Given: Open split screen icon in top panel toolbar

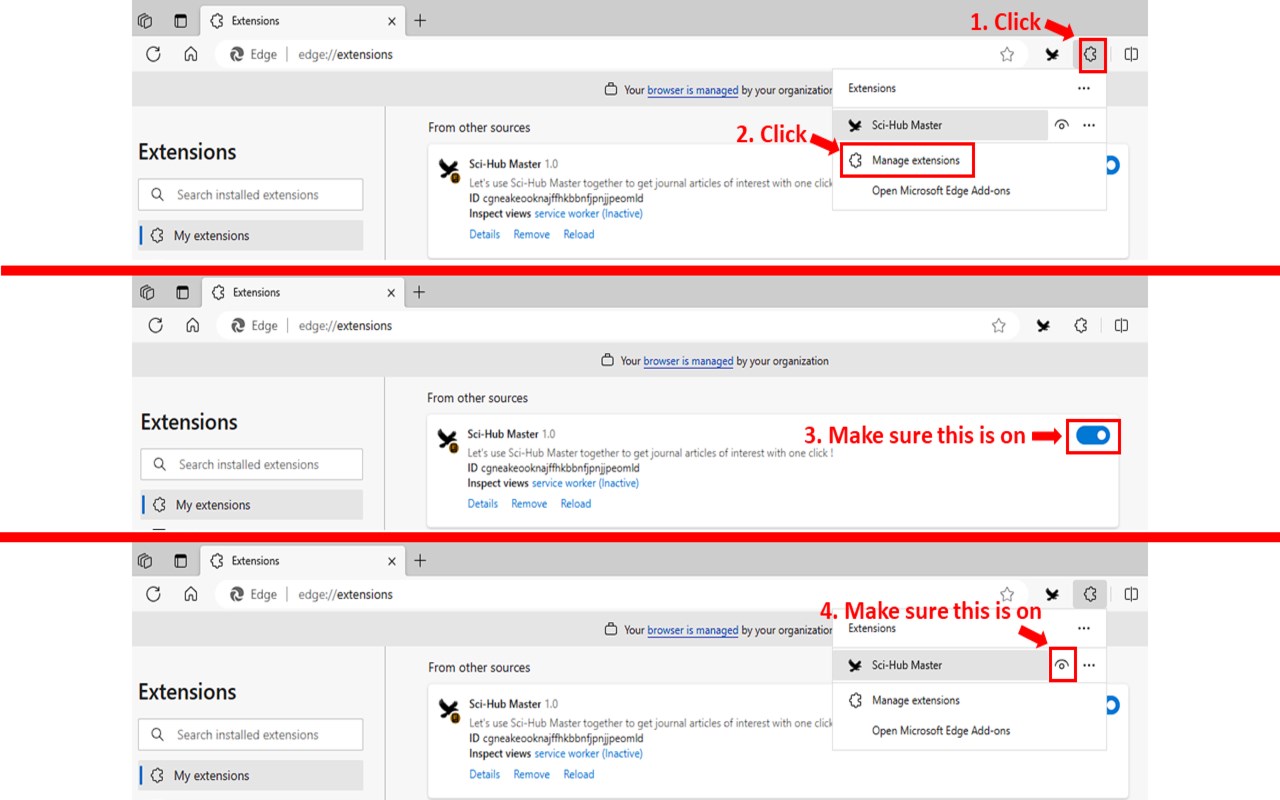Looking at the screenshot, I should point(1131,55).
